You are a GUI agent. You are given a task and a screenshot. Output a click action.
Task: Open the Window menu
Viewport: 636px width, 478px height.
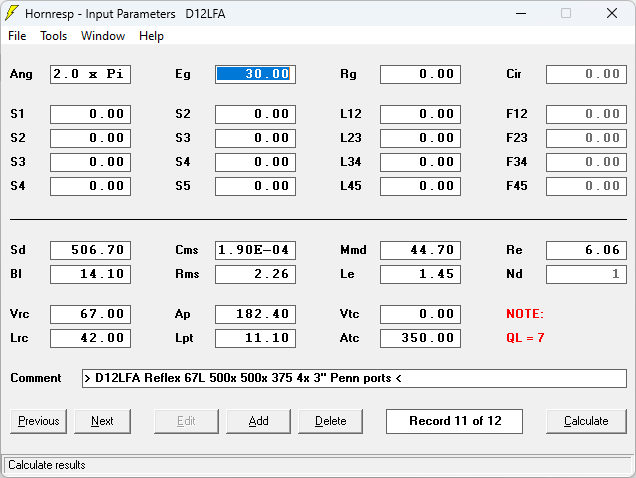(x=103, y=36)
